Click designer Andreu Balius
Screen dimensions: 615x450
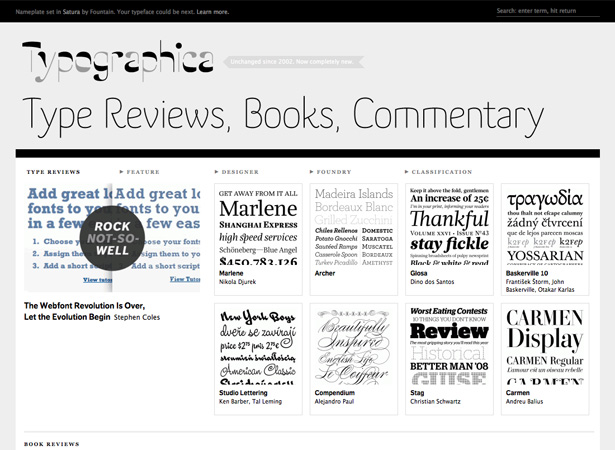(x=524, y=401)
